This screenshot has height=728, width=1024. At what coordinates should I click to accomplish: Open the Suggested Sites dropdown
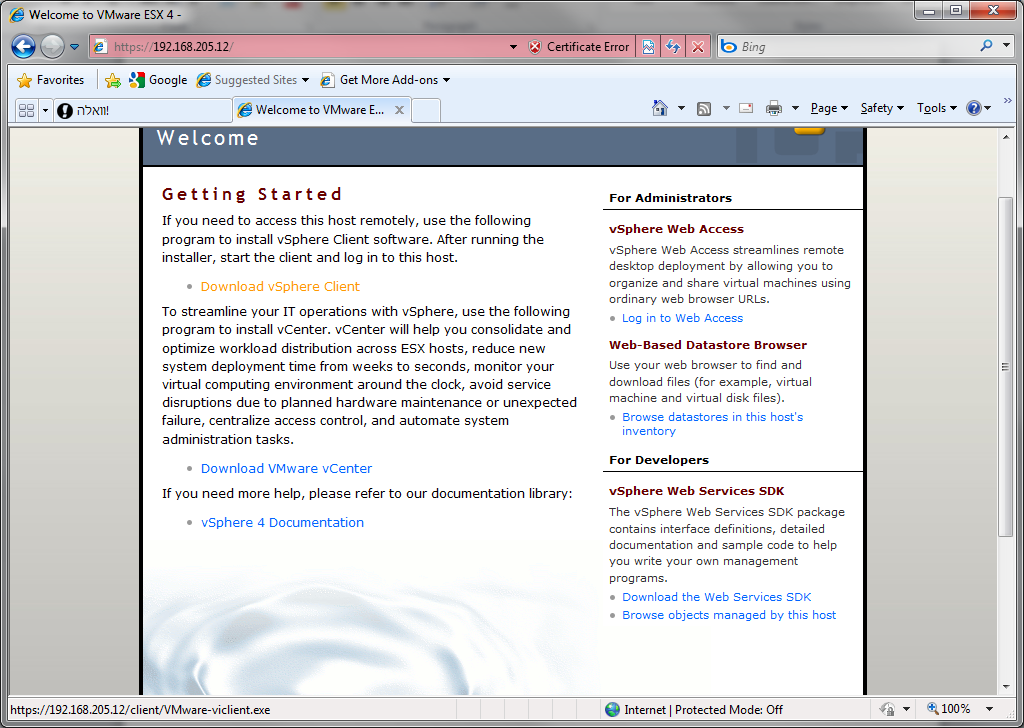253,80
